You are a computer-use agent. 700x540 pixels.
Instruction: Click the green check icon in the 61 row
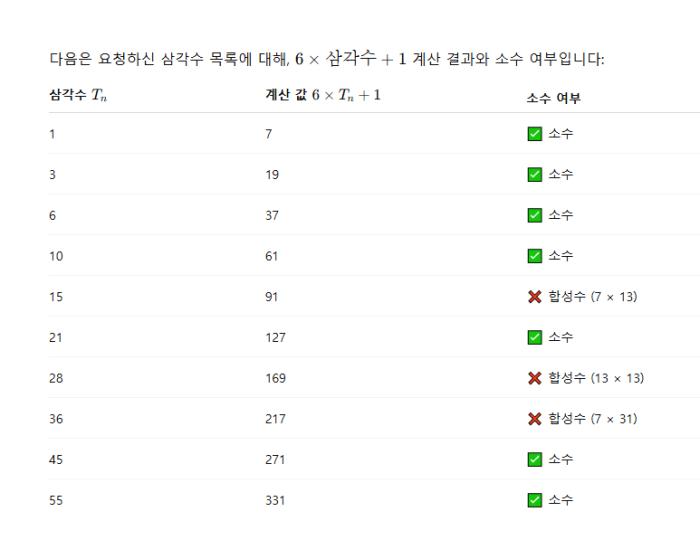[534, 256]
